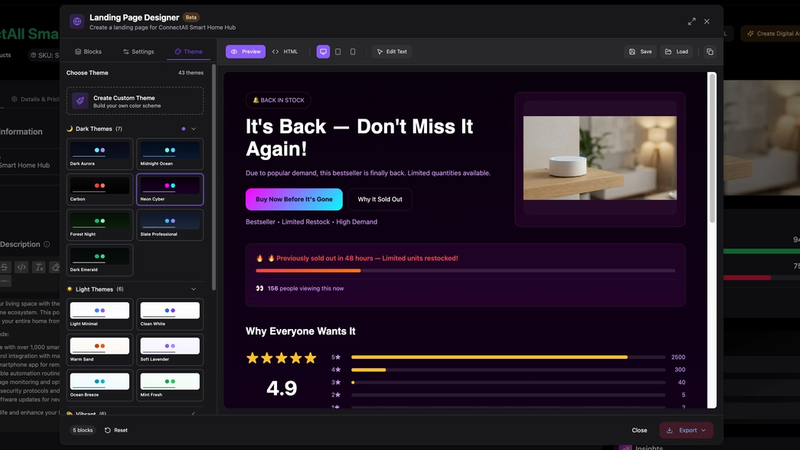800x450 pixels.
Task: Select the Theme tab
Action: pos(189,52)
